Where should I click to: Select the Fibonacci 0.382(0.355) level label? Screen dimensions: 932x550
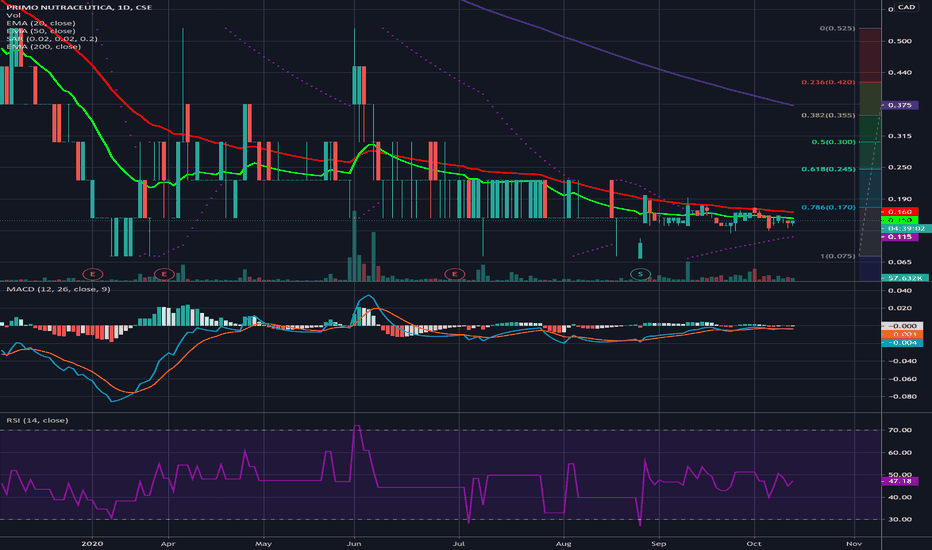[828, 115]
